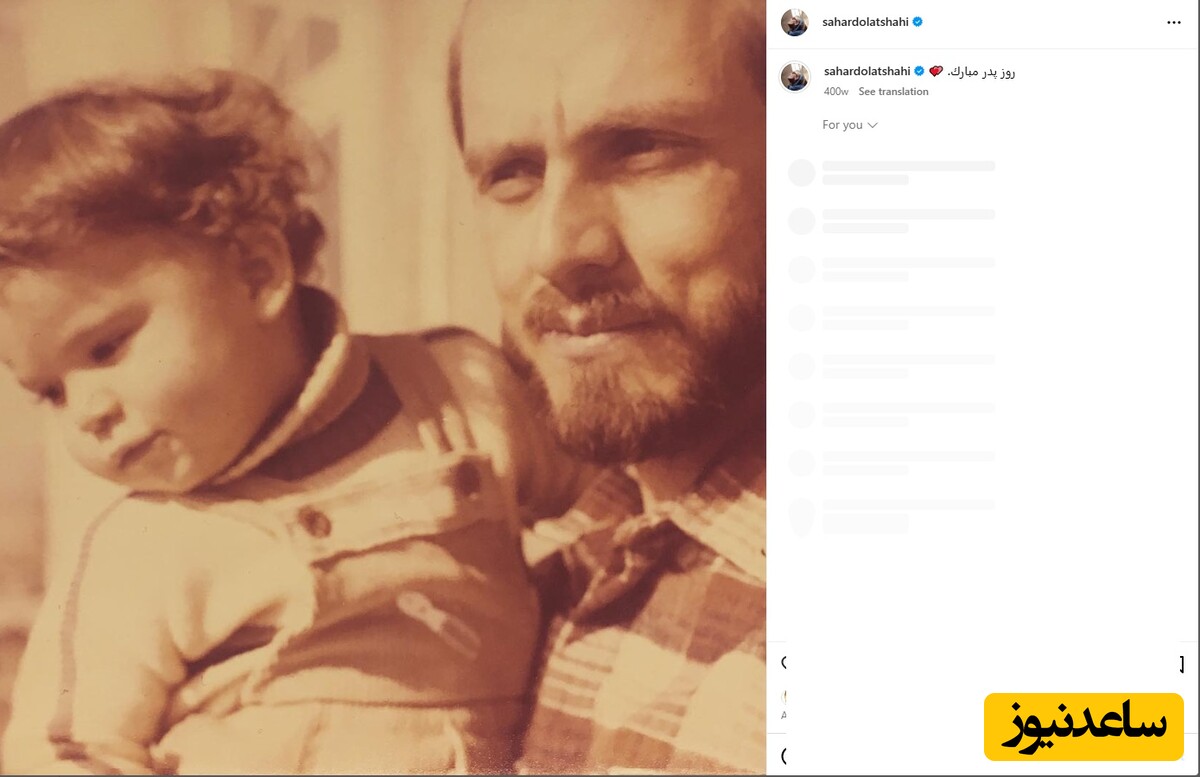Screen dimensions: 1200x777
Task: Open the more options ellipsis menu
Action: coord(1173,22)
